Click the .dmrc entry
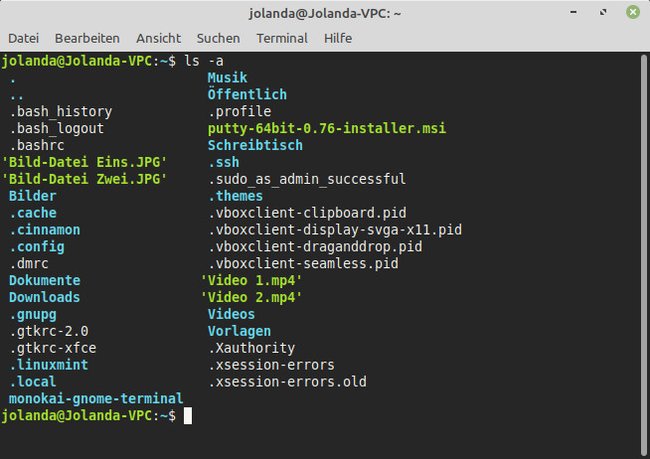650x459 pixels. 29,264
